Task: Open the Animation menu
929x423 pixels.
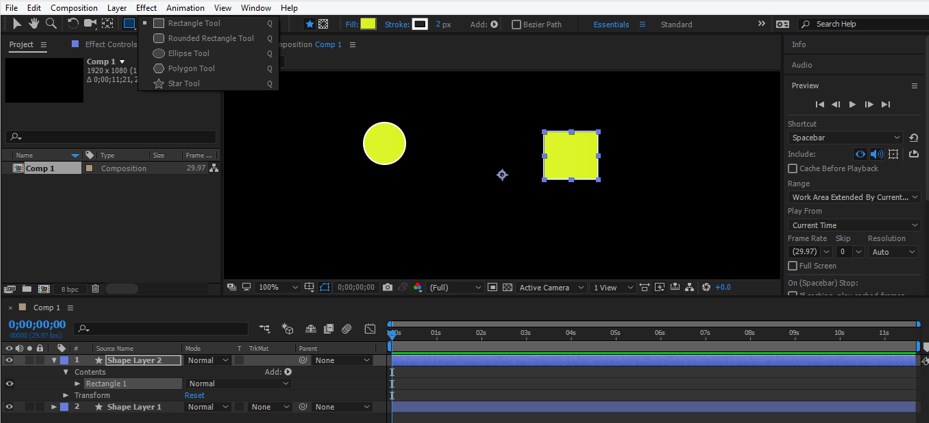Action: coord(185,8)
